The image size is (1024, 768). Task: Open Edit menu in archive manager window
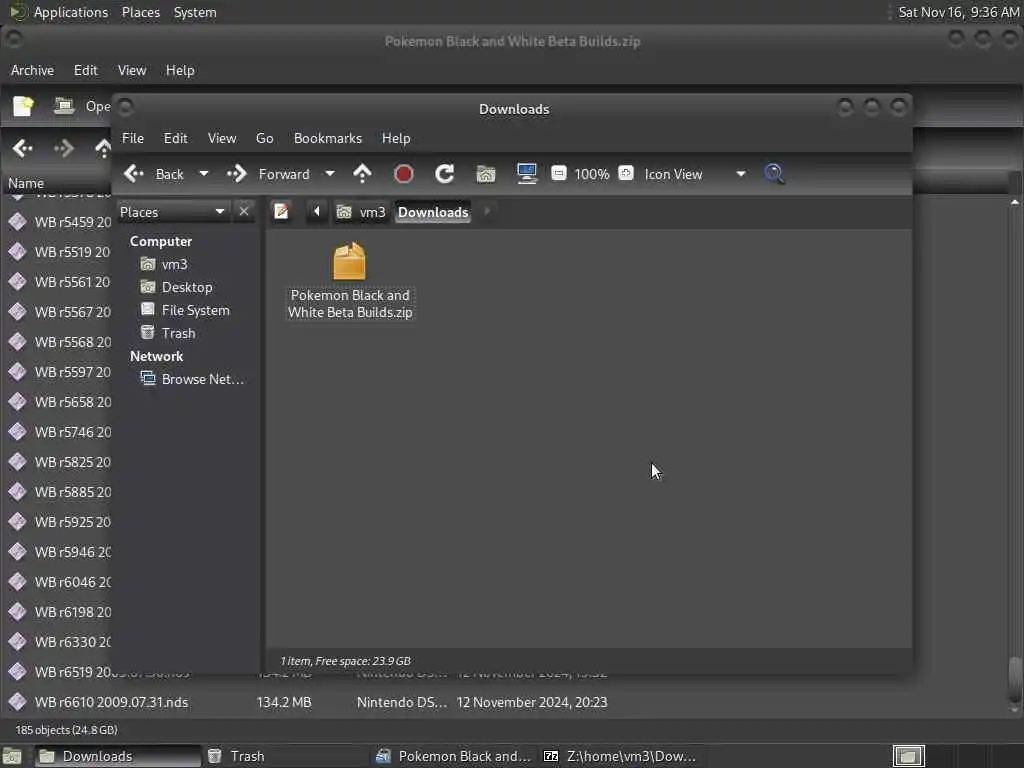(85, 70)
